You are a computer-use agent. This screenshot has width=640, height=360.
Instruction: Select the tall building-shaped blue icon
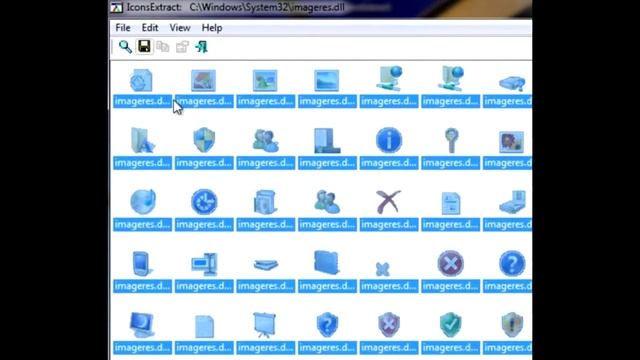point(327,141)
